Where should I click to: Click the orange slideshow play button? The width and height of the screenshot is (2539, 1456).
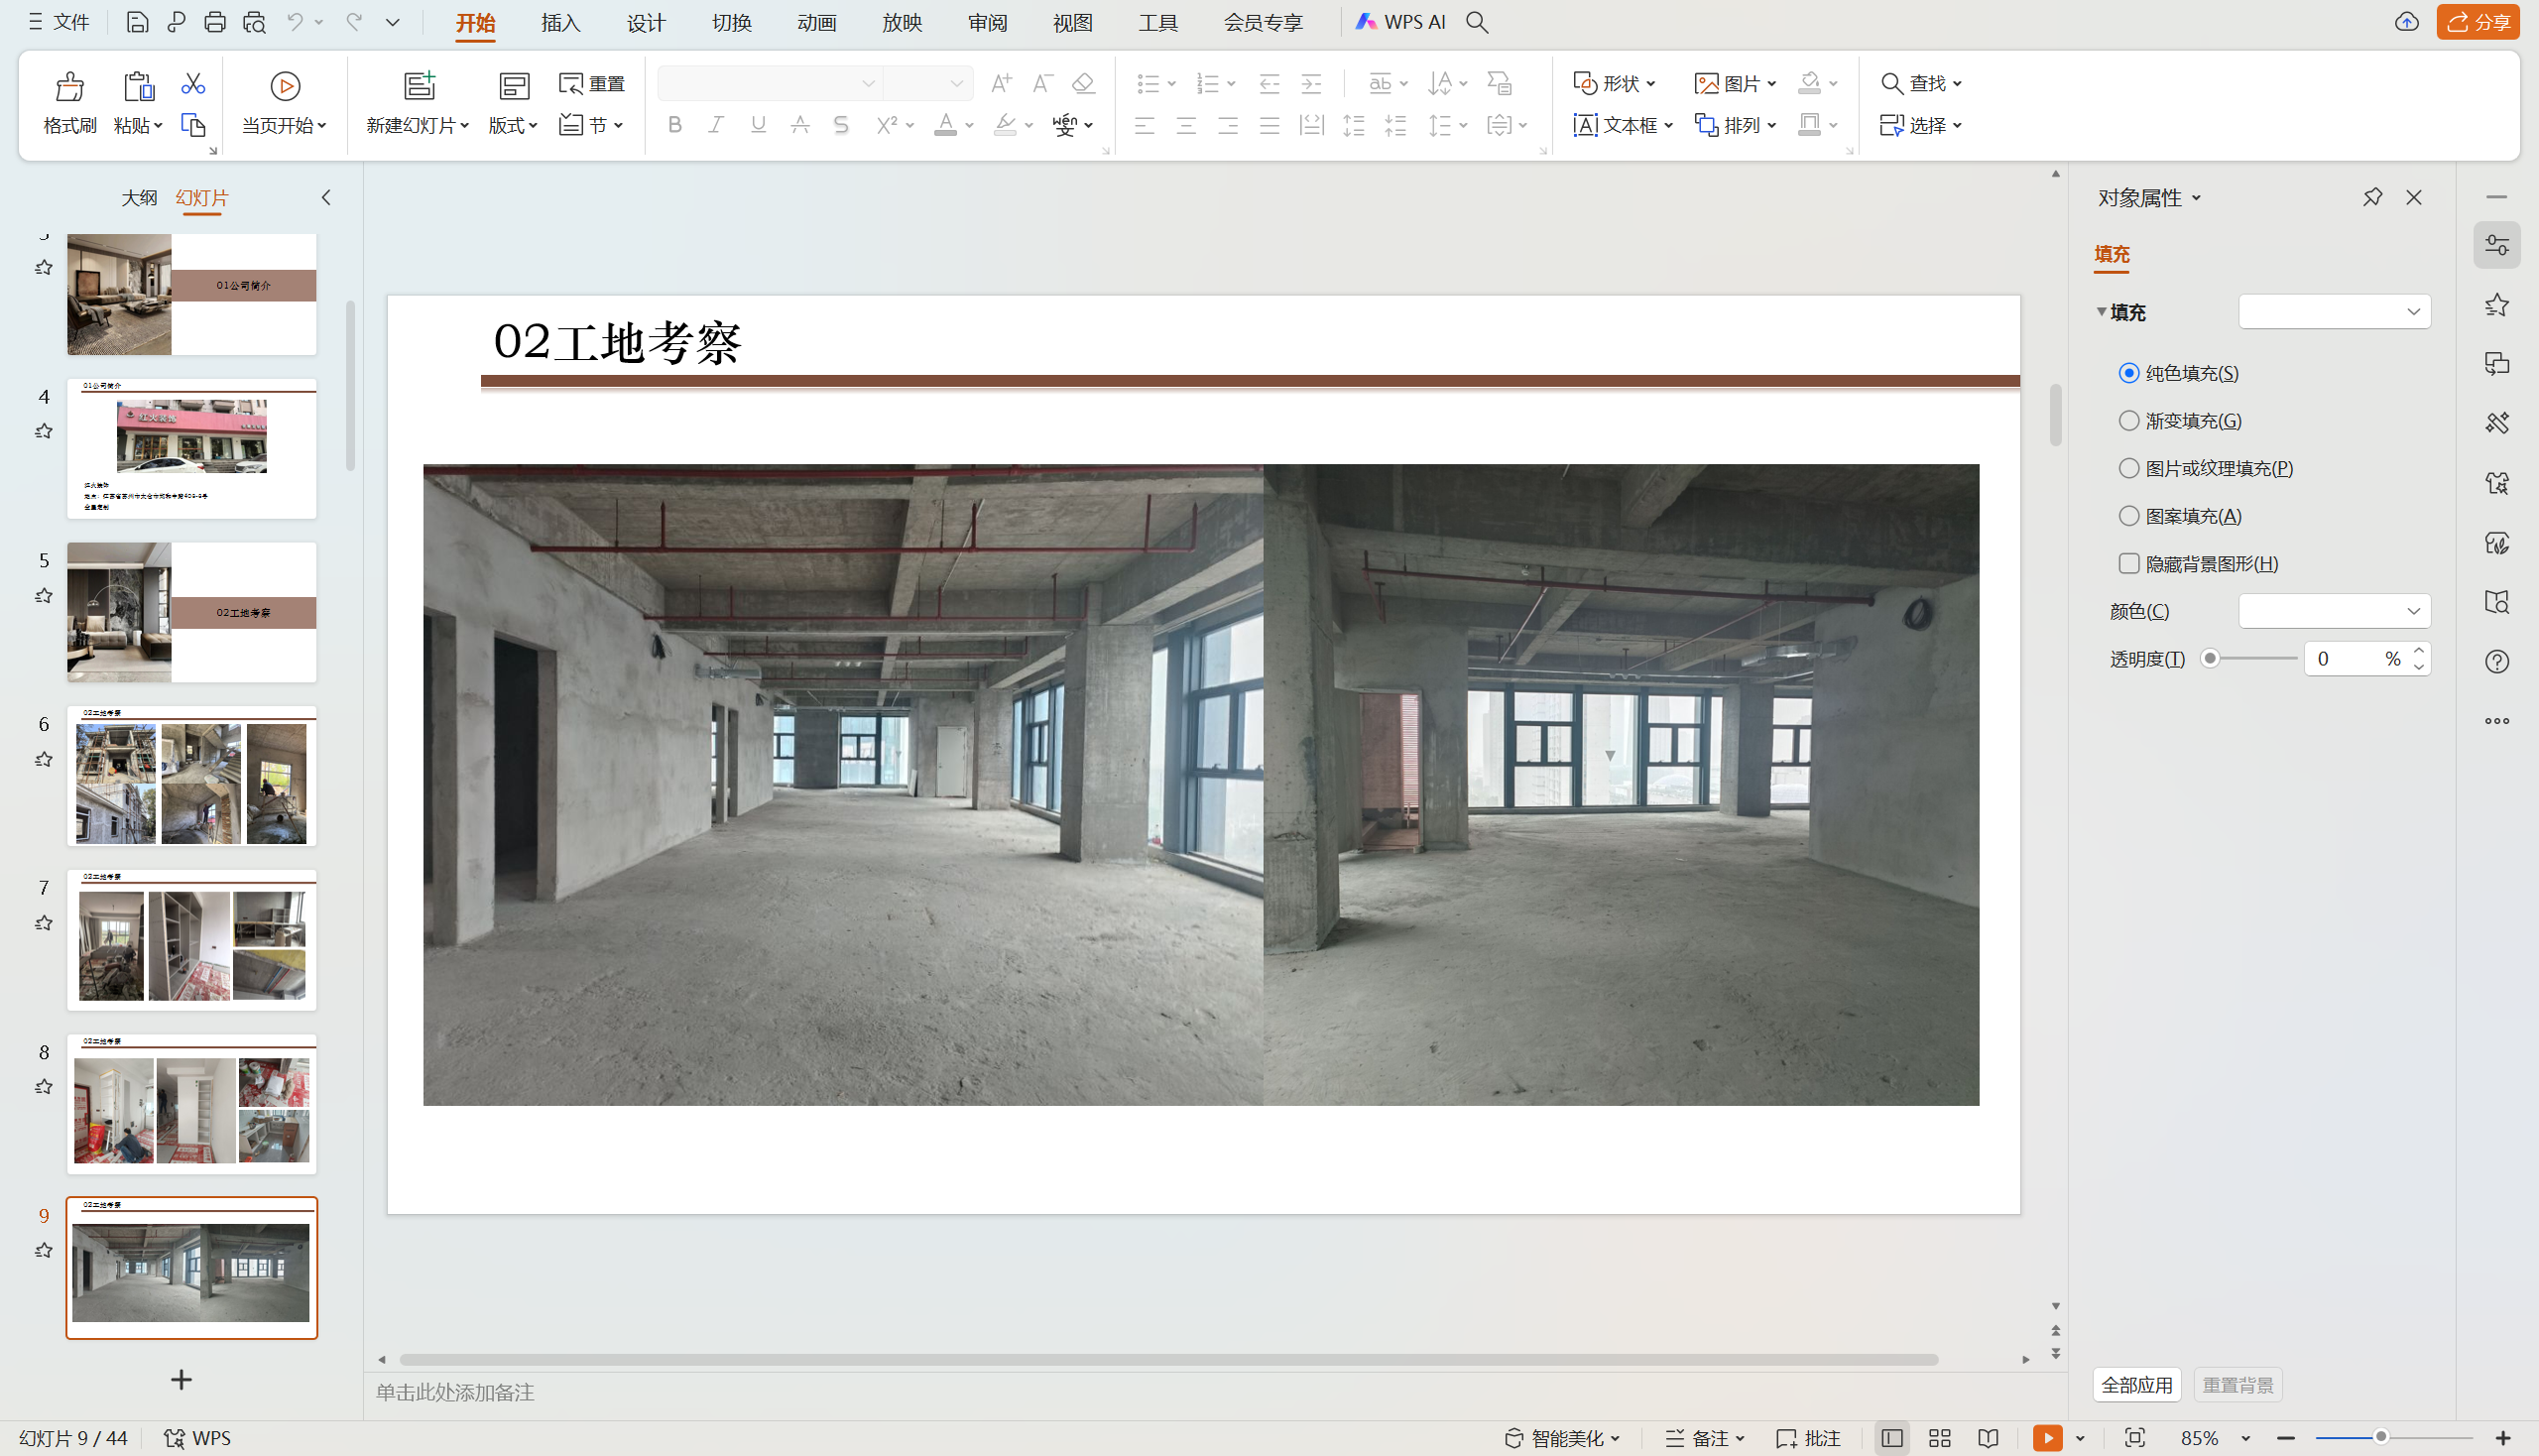pyautogui.click(x=2047, y=1438)
